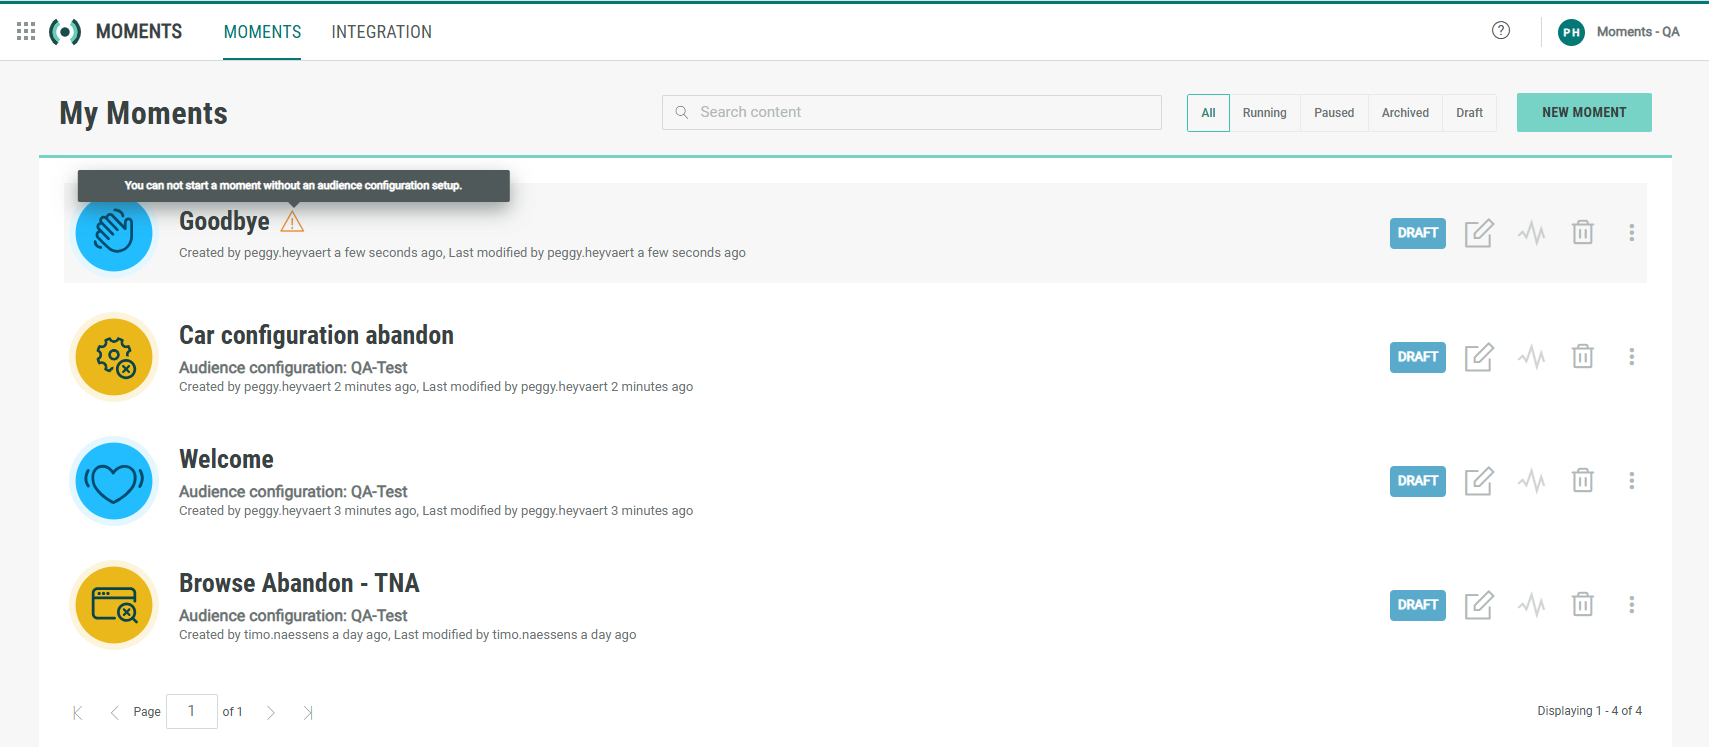
Task: Open the Browse Abandon - TNA title
Action: tap(298, 583)
